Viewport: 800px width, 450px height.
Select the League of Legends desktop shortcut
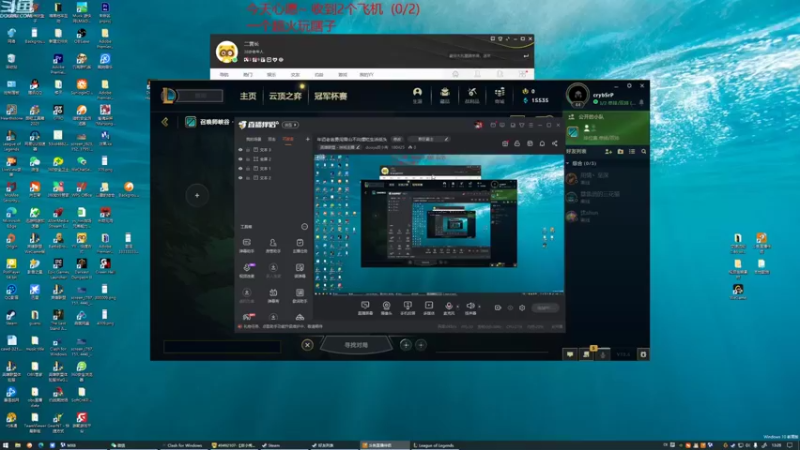(11, 141)
